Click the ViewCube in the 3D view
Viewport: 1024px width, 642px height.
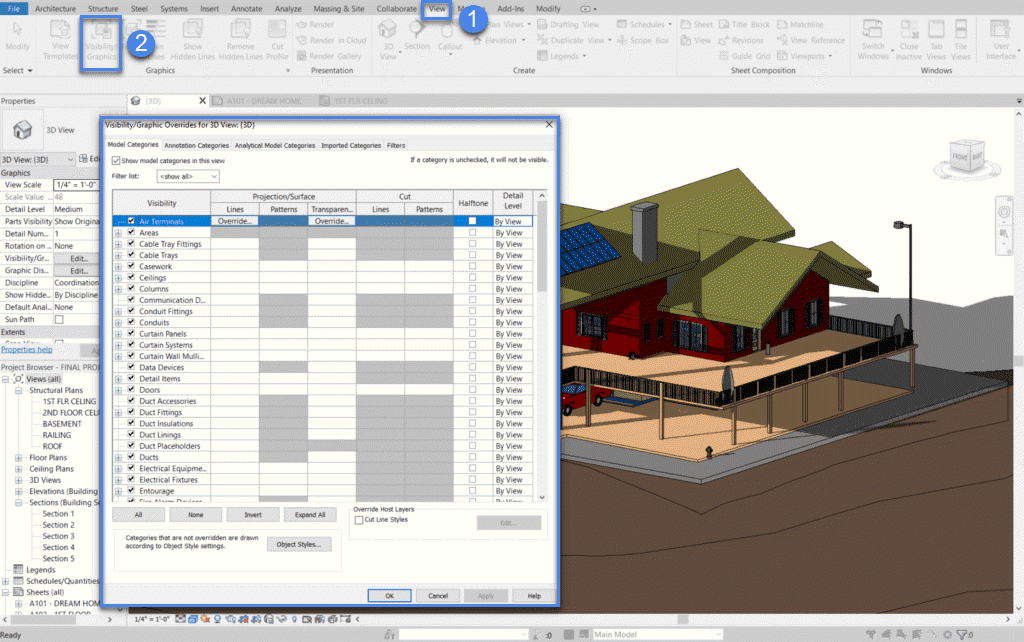click(x=962, y=157)
